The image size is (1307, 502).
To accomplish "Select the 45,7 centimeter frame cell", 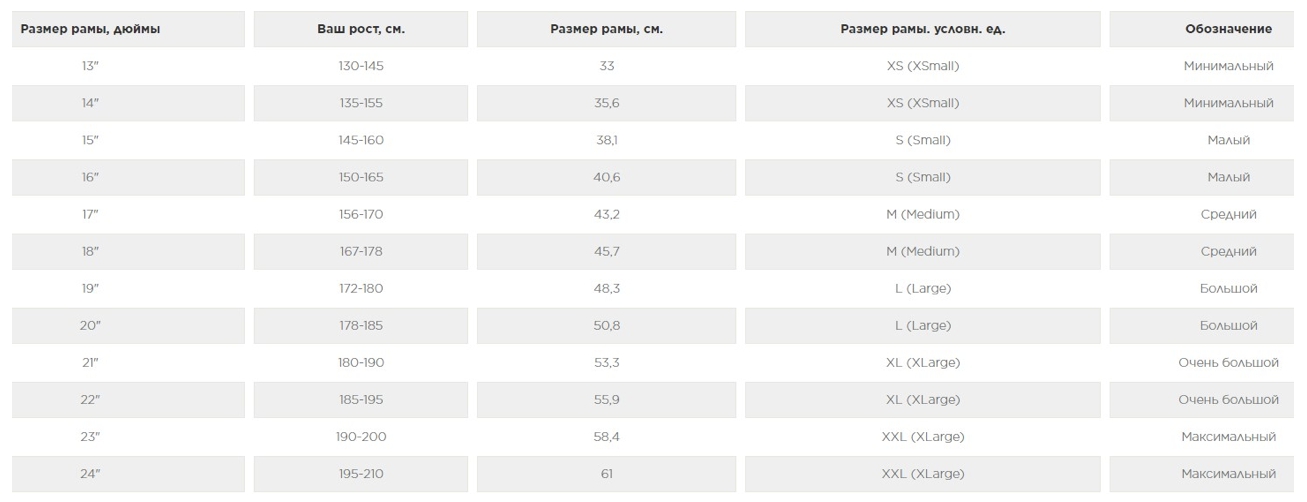I will pyautogui.click(x=606, y=251).
